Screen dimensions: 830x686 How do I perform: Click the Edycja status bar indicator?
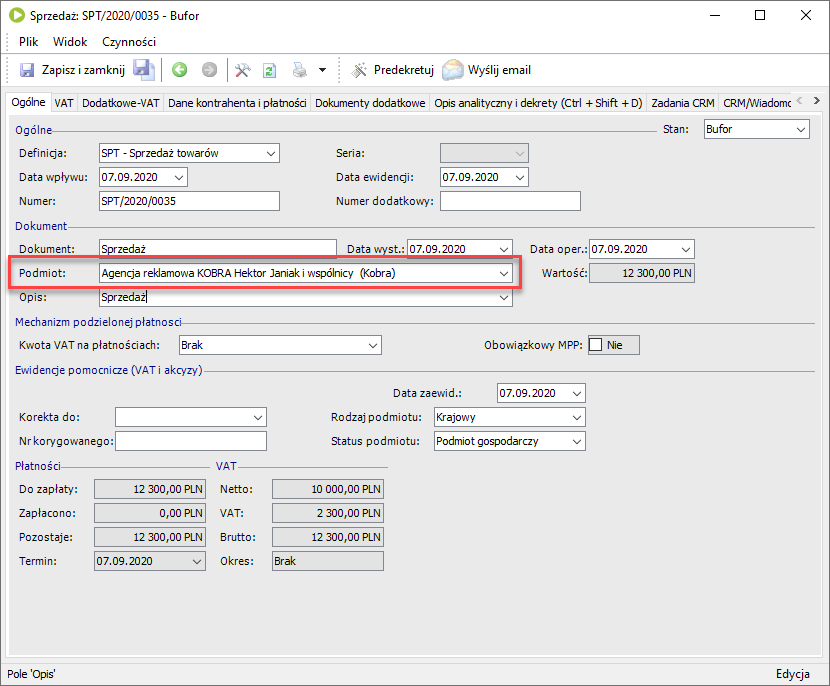tap(792, 674)
